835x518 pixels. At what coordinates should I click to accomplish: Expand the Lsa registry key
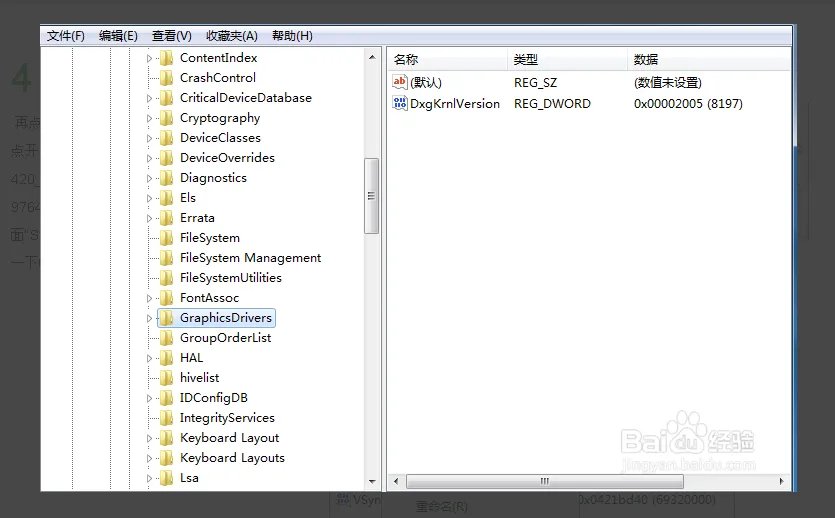click(x=150, y=478)
